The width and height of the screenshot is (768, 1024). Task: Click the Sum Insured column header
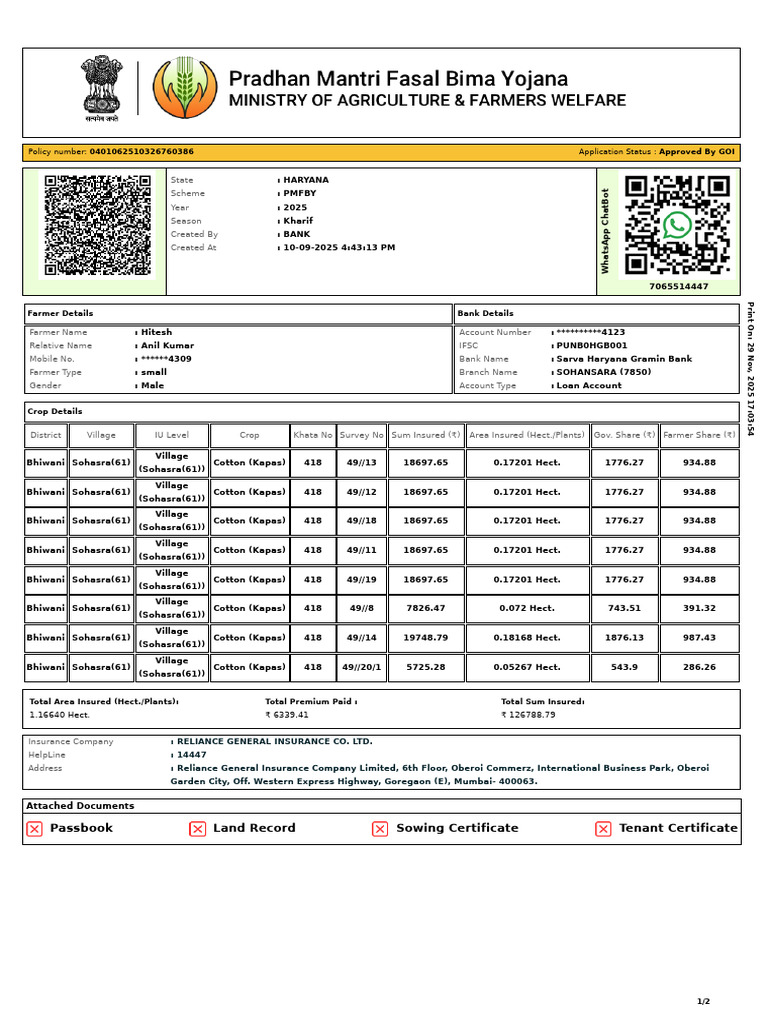tap(426, 435)
